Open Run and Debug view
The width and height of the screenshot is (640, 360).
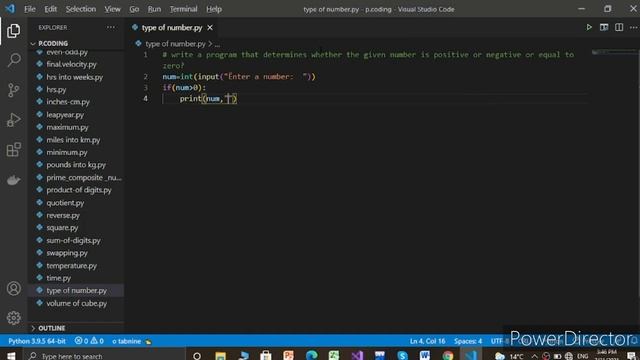pos(13,120)
